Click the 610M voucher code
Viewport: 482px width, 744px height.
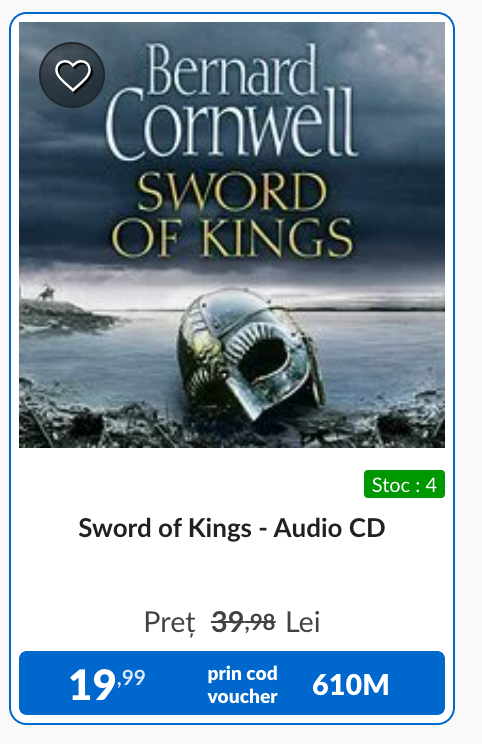351,685
